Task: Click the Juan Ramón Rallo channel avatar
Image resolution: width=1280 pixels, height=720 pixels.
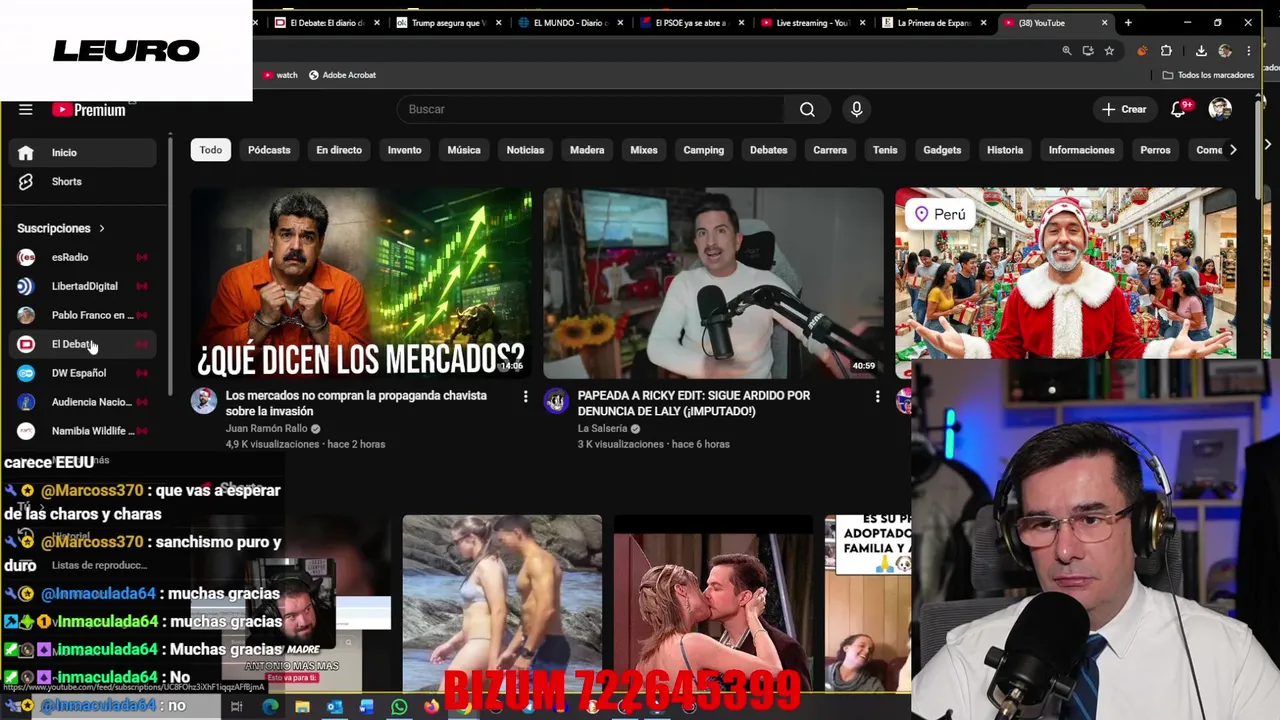Action: (x=204, y=401)
